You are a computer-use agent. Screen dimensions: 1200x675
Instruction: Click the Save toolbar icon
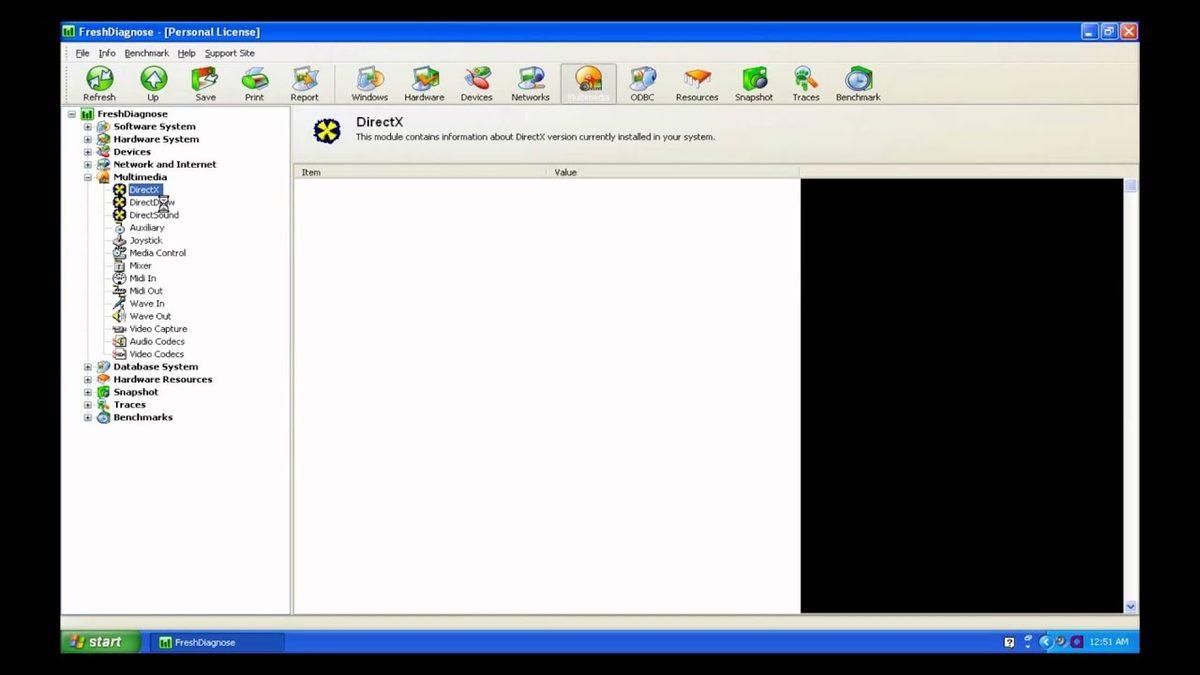tap(205, 84)
